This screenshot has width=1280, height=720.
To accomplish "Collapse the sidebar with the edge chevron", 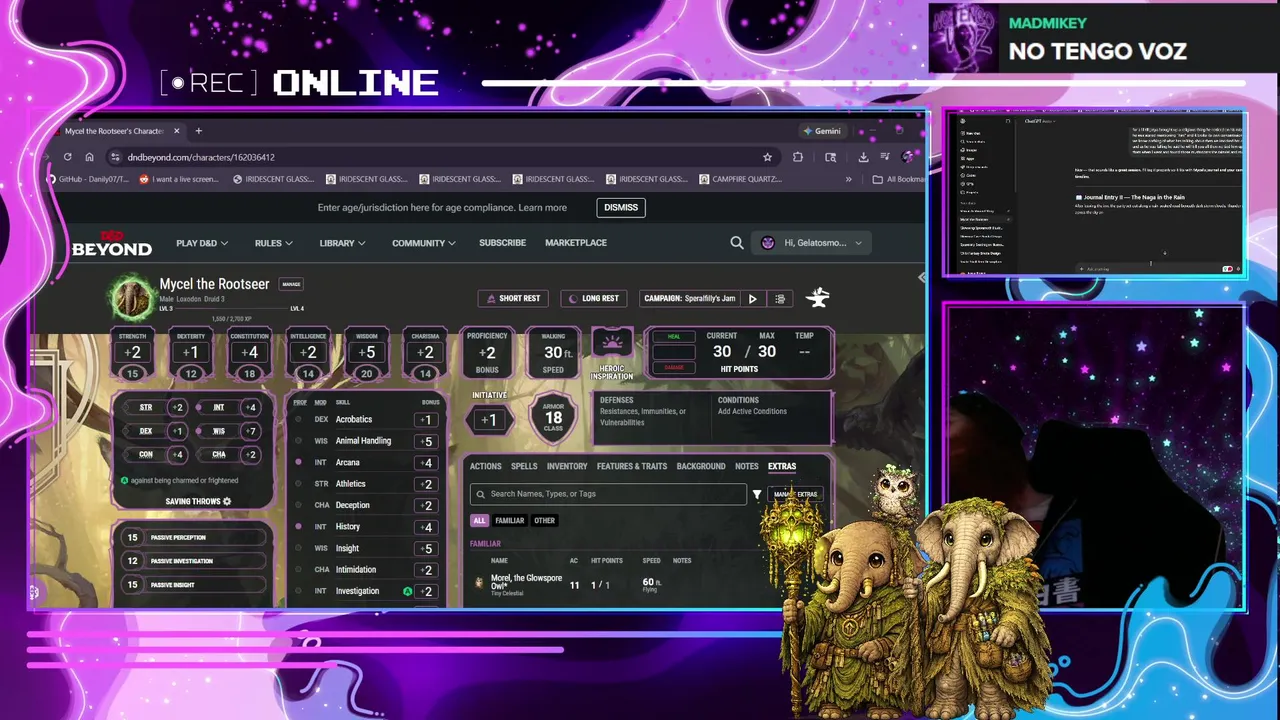I will point(921,277).
